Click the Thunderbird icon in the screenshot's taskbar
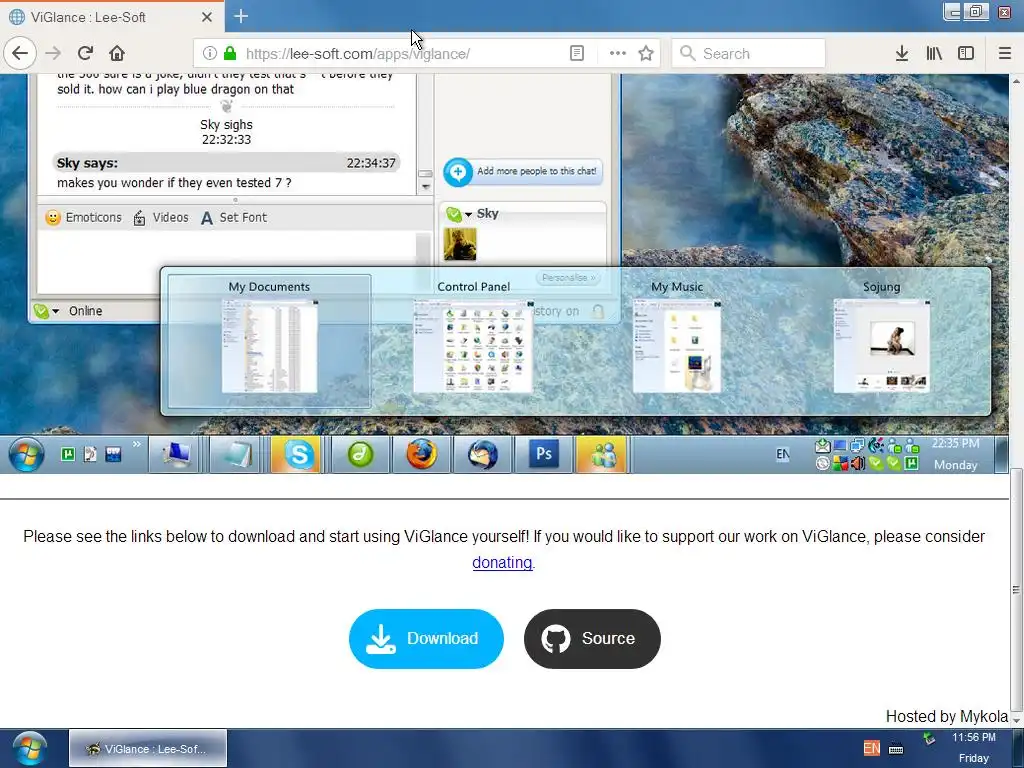This screenshot has width=1024, height=768. (x=482, y=454)
